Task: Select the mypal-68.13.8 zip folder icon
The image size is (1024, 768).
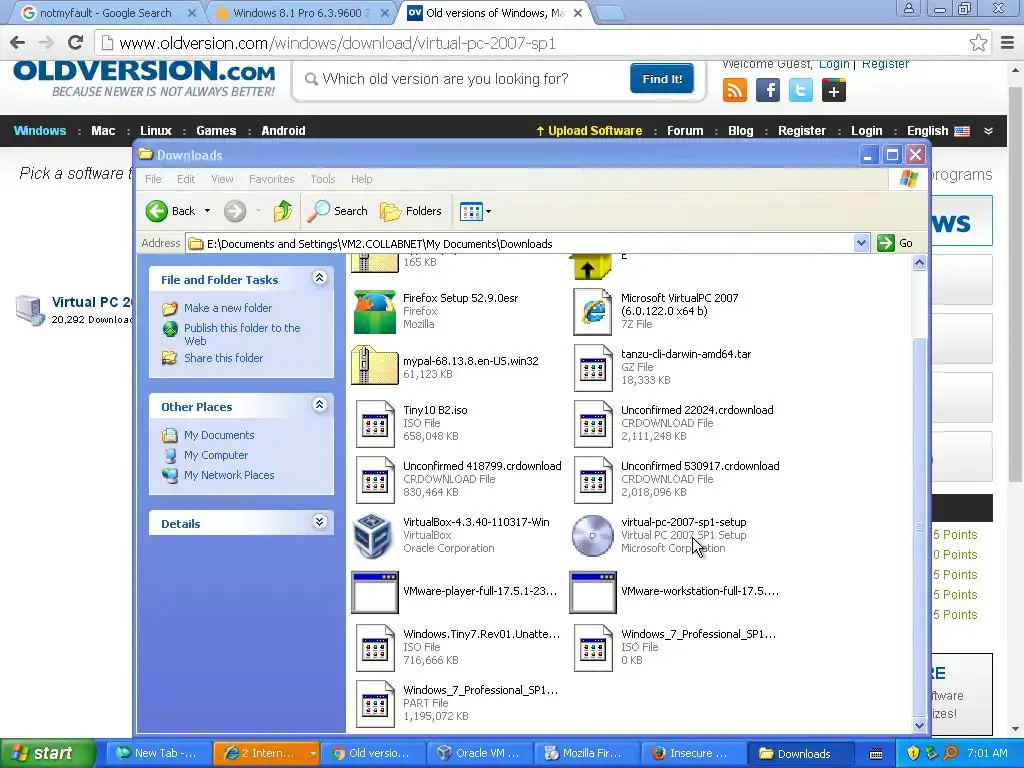Action: click(x=374, y=366)
